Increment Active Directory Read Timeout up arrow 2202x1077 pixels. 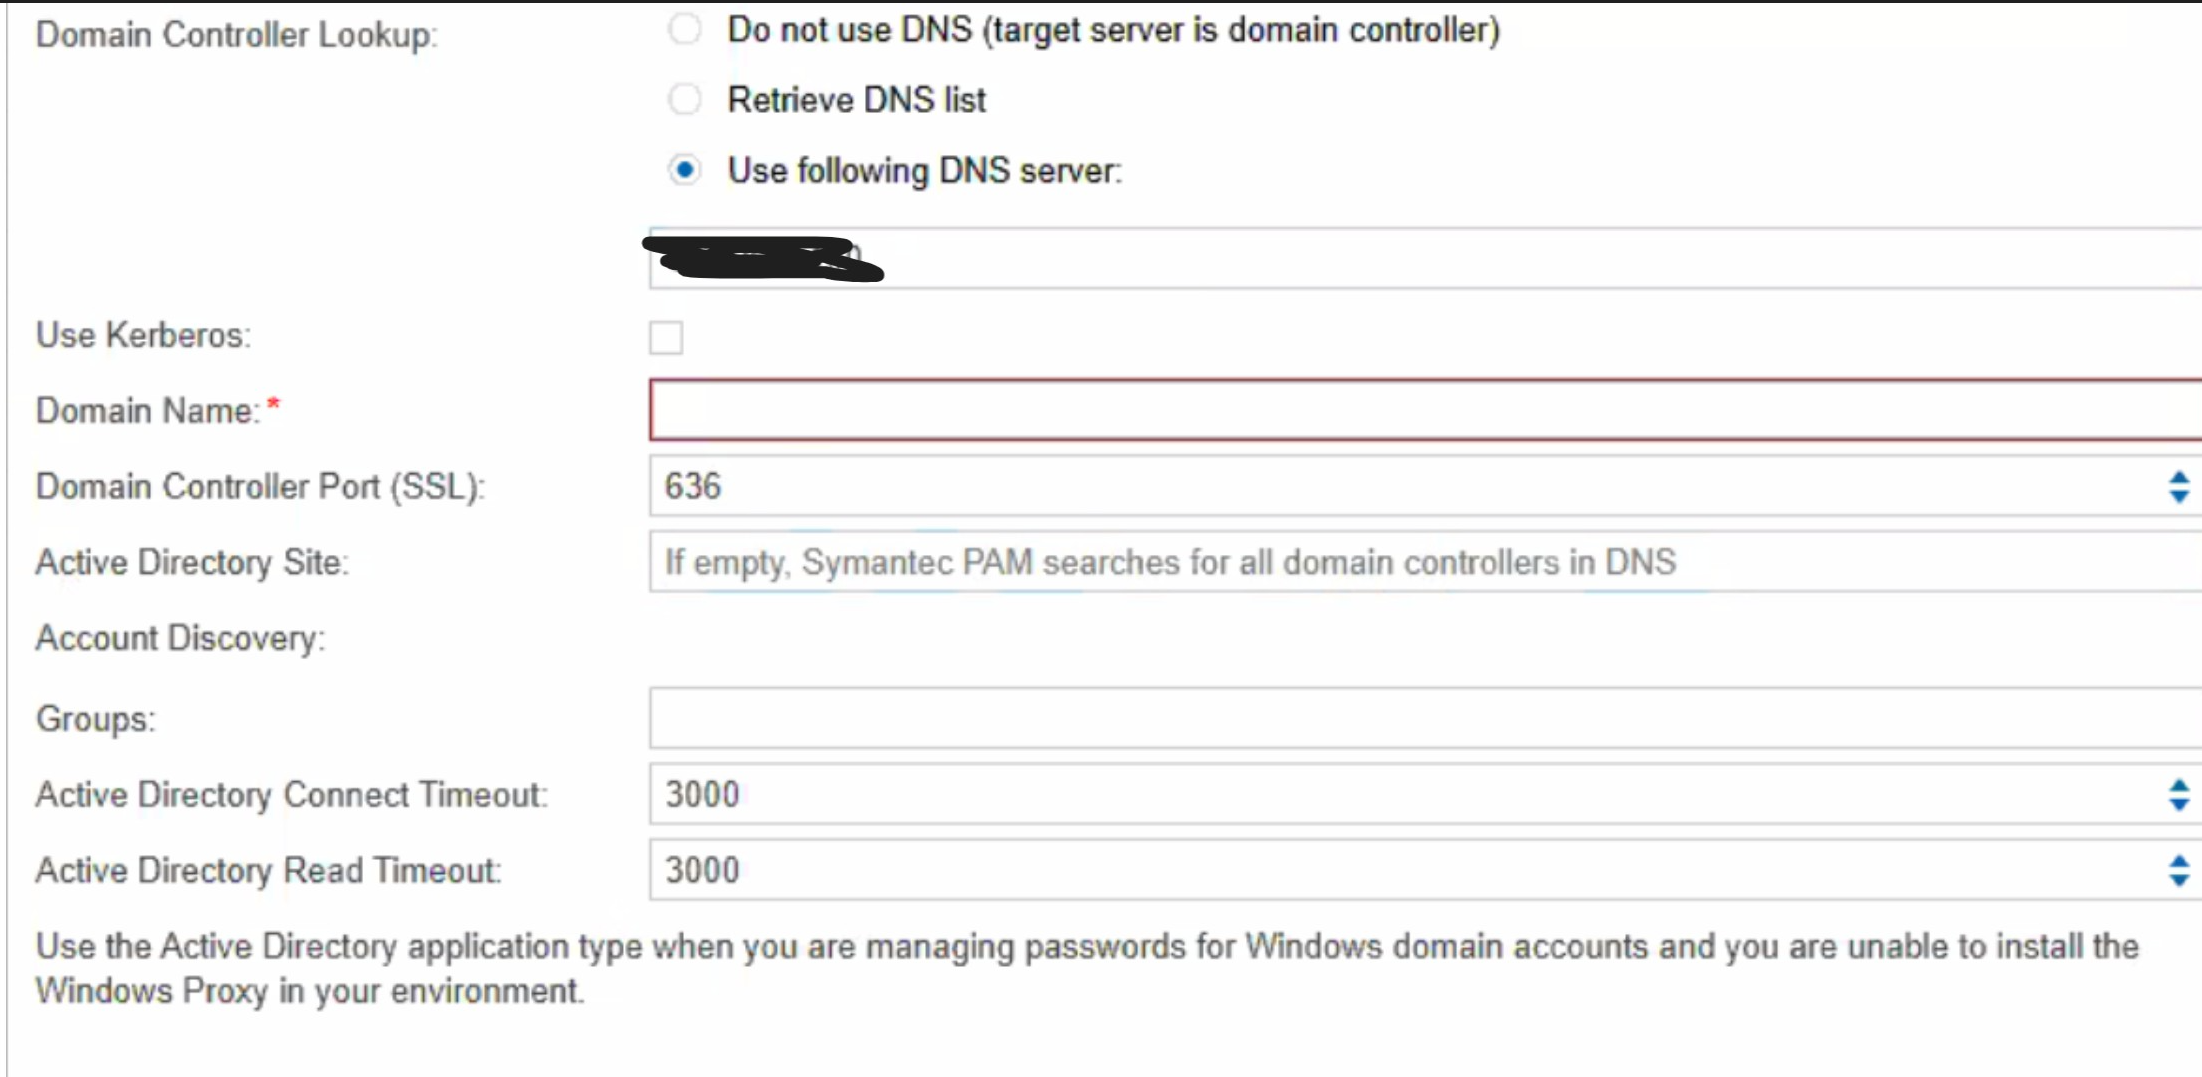[2179, 860]
